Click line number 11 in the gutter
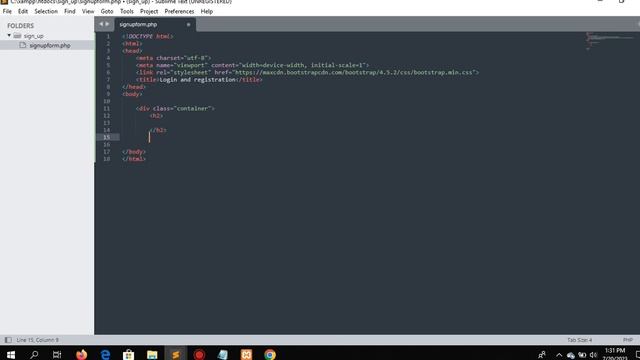The width and height of the screenshot is (640, 360). pos(107,109)
